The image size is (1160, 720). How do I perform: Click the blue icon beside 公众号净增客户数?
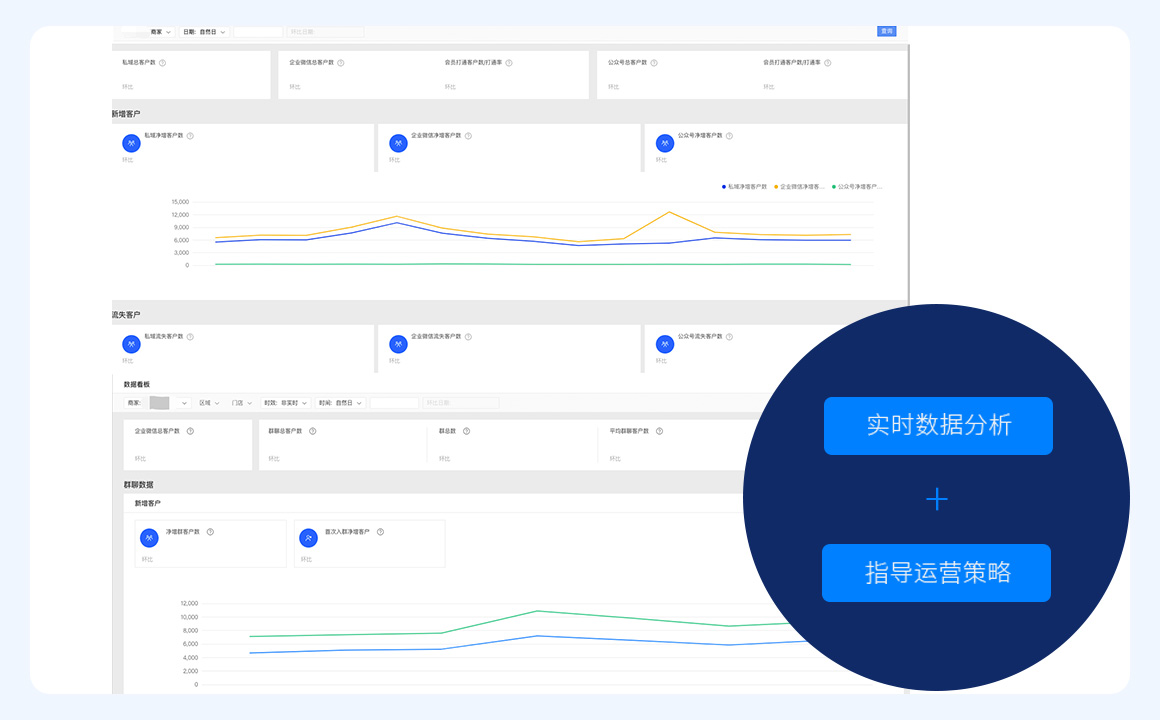click(665, 144)
